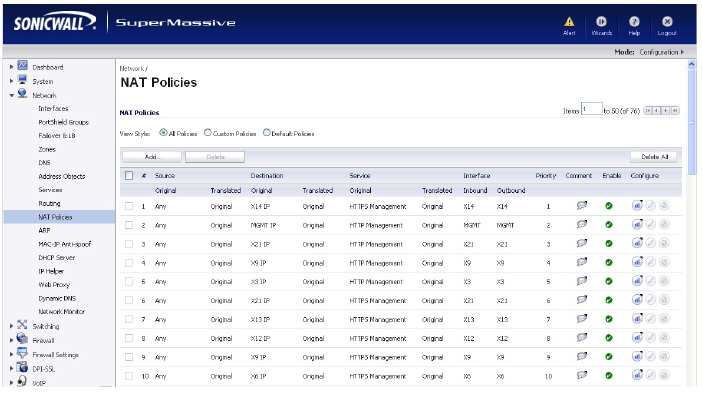Check the select-all header checkbox
This screenshot has height=397, width=702.
coord(129,175)
